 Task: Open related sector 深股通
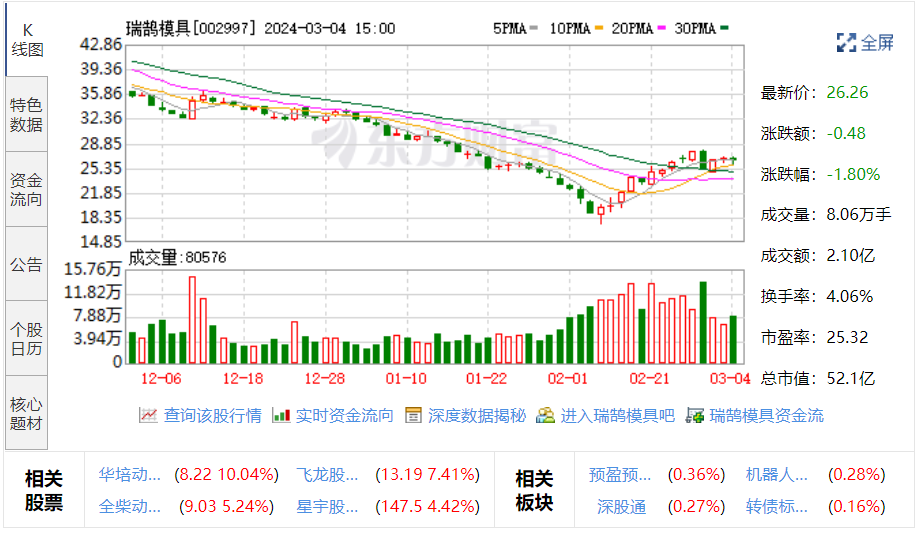(622, 506)
